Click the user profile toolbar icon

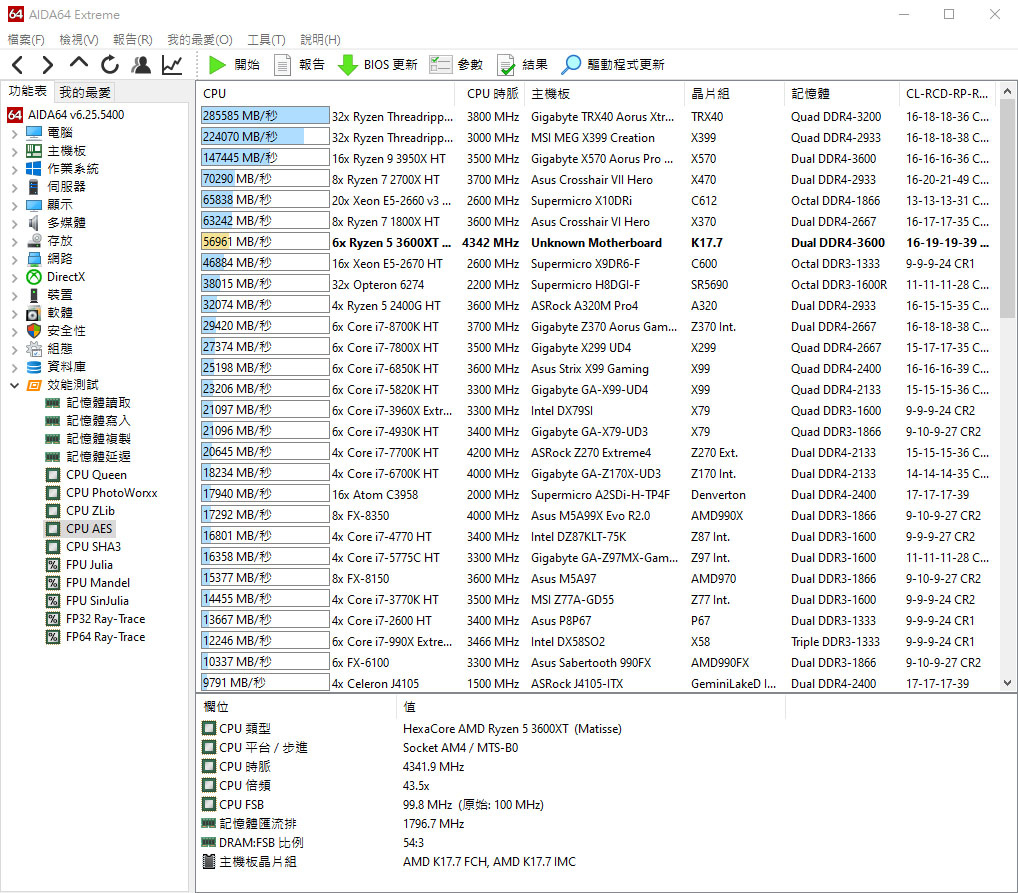pyautogui.click(x=141, y=64)
